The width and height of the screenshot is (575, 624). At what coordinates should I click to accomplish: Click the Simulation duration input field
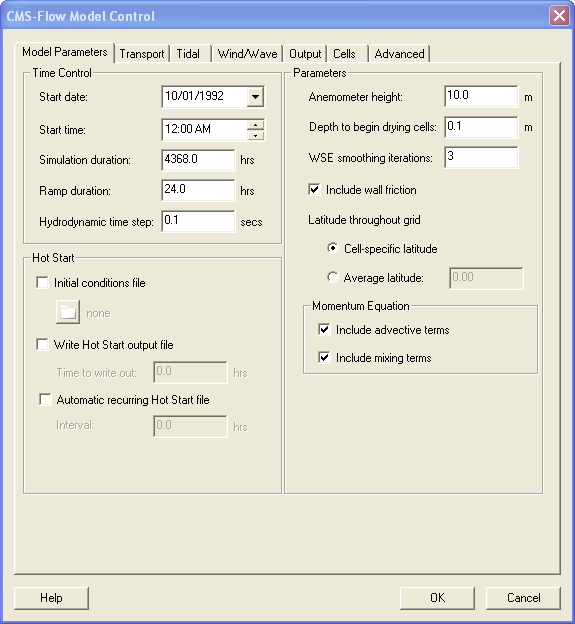[x=198, y=160]
